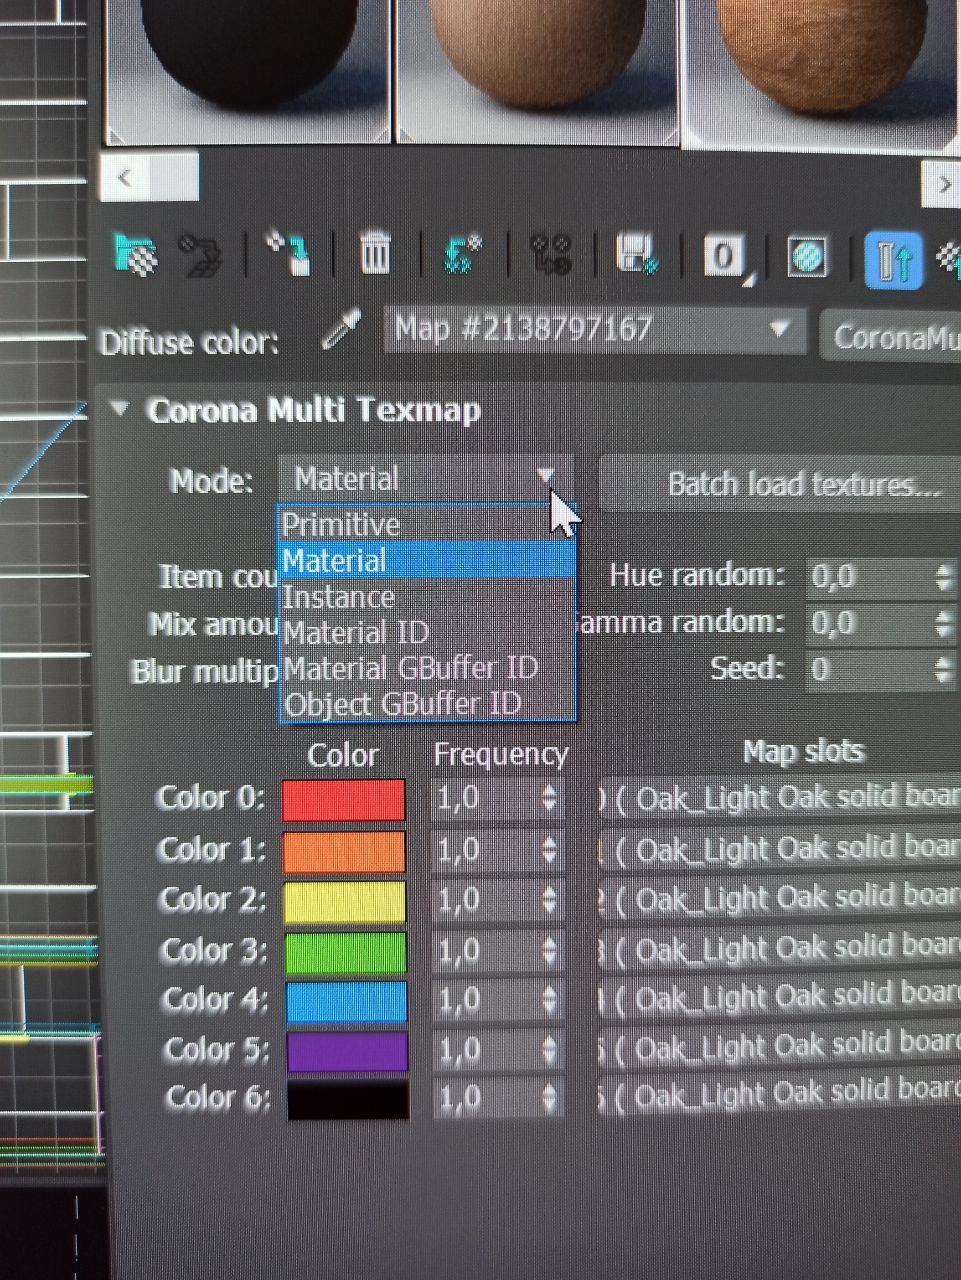The image size is (961, 1280).
Task: Select Object GBuffer ID mode option
Action: [x=428, y=703]
